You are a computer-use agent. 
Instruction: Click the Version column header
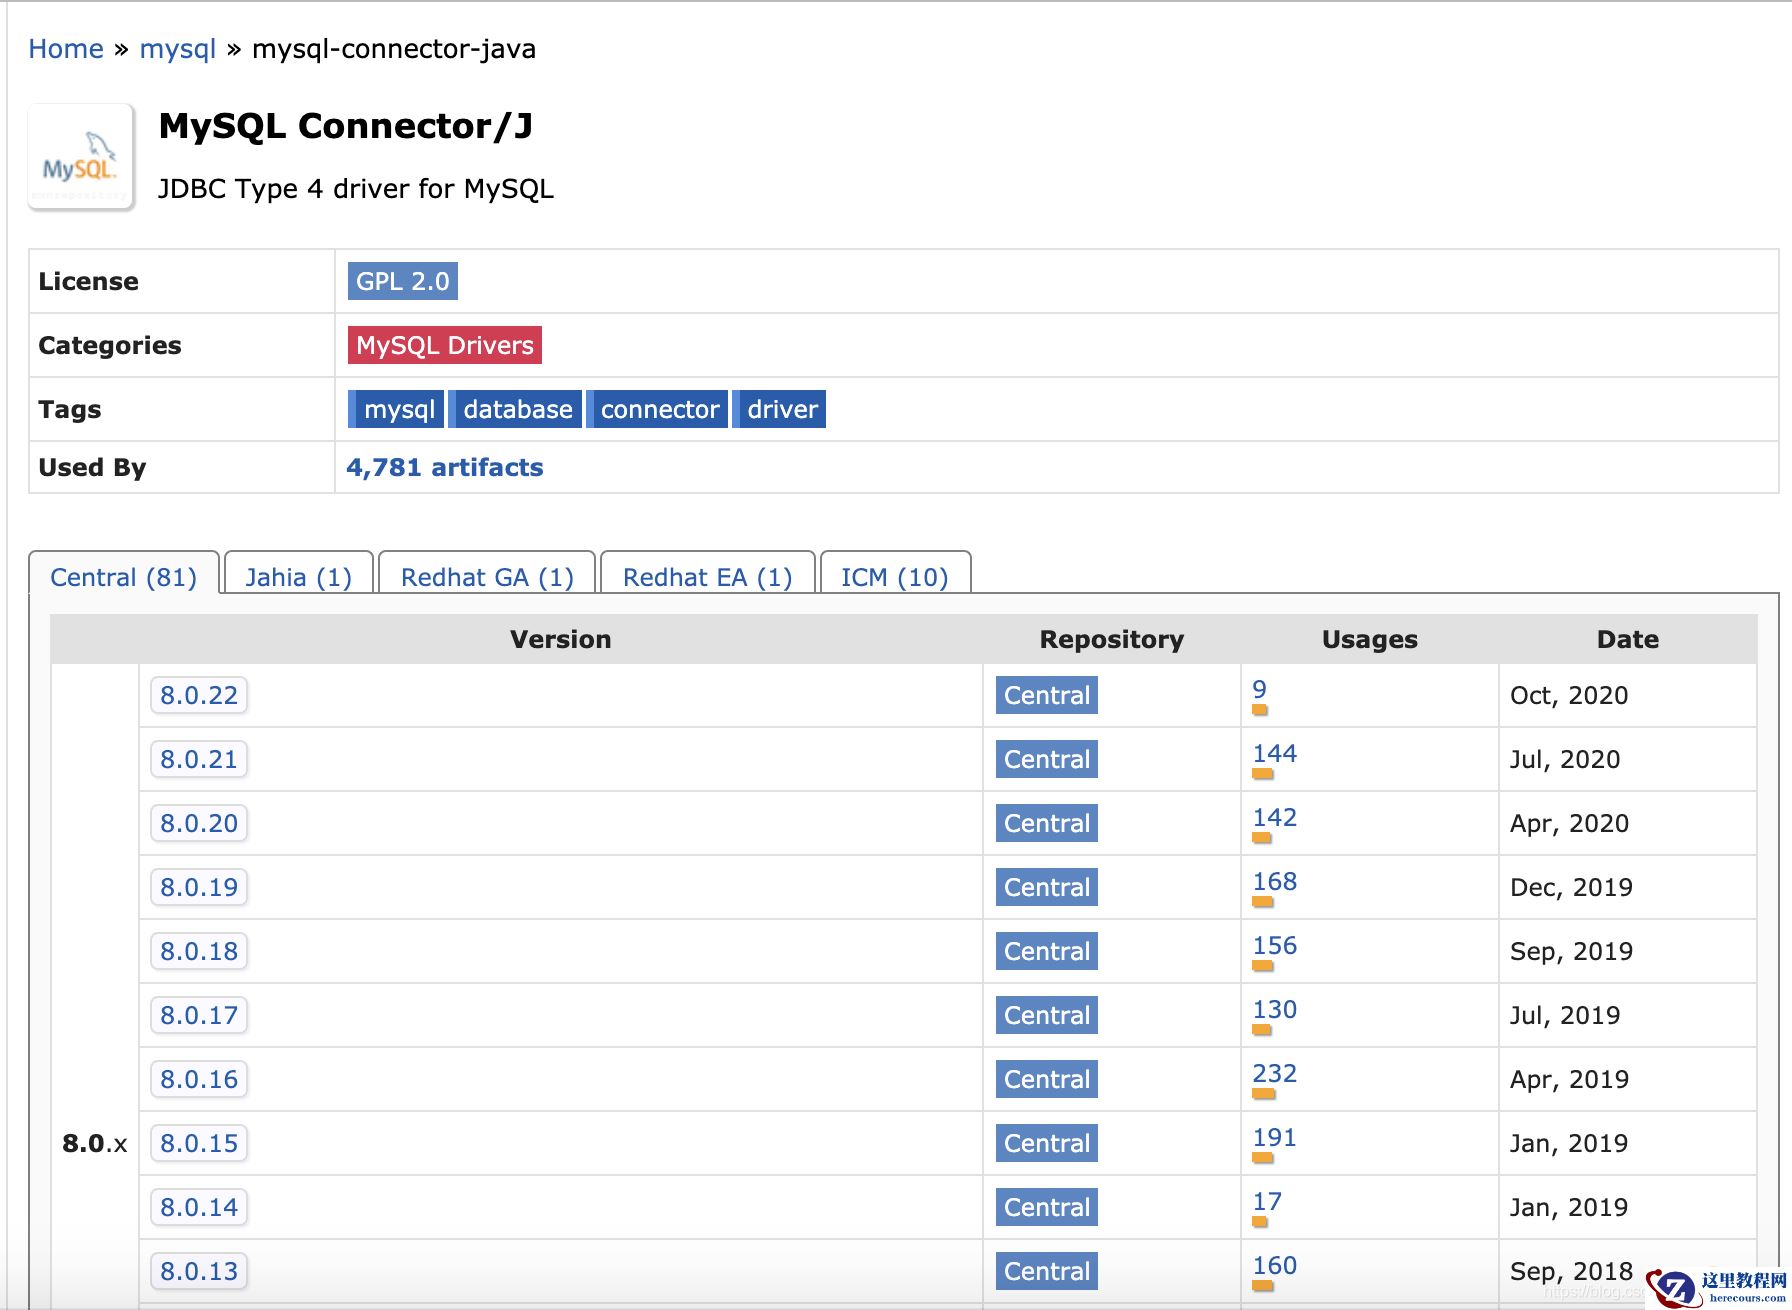pyautogui.click(x=560, y=639)
